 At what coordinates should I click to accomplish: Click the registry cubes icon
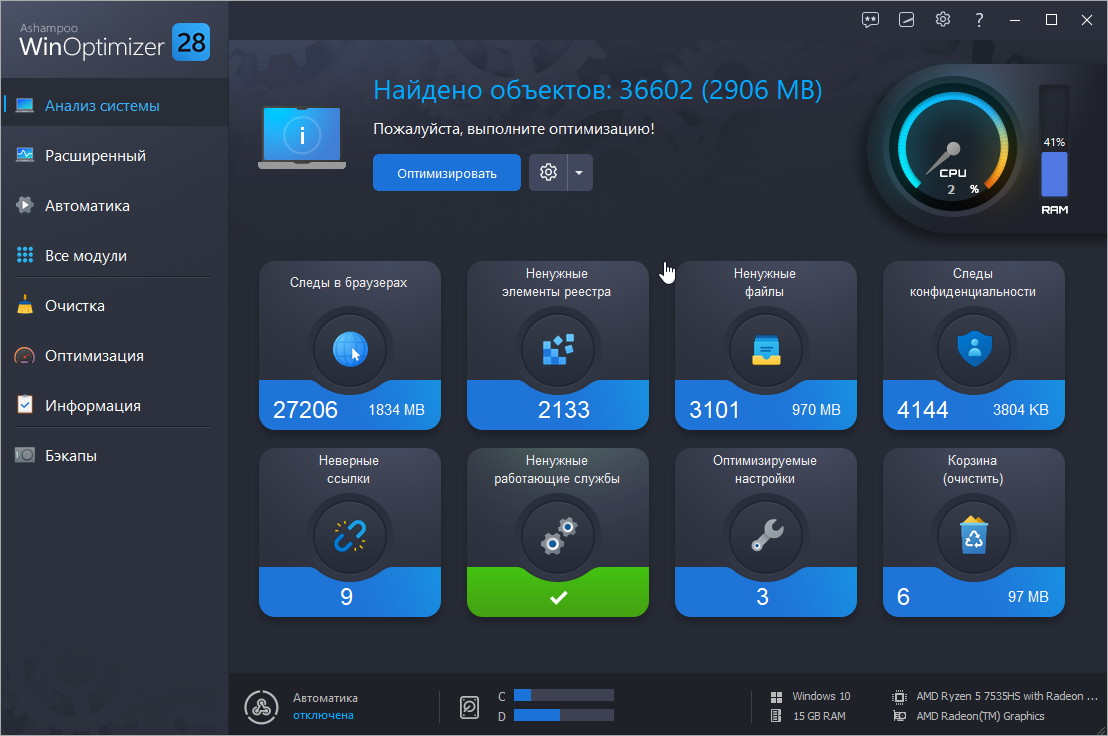[x=558, y=350]
